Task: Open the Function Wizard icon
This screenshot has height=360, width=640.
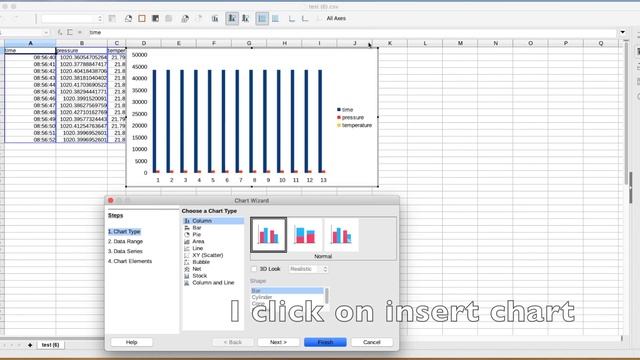Action: pyautogui.click(x=60, y=32)
